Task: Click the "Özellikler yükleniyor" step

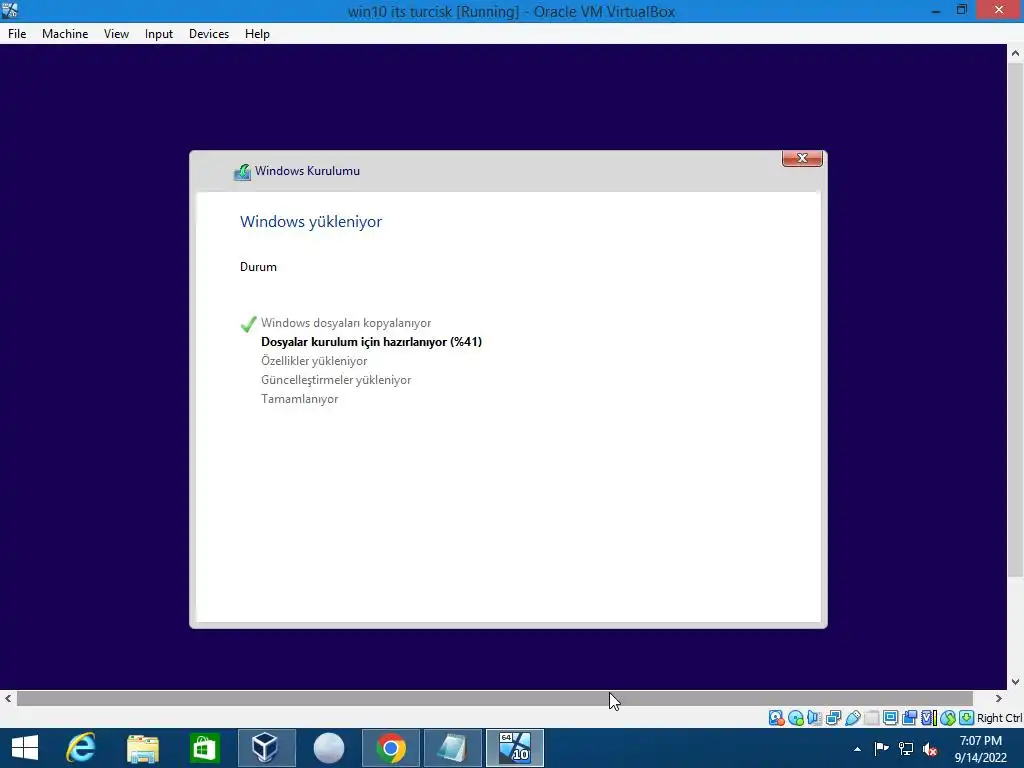Action: pyautogui.click(x=314, y=361)
